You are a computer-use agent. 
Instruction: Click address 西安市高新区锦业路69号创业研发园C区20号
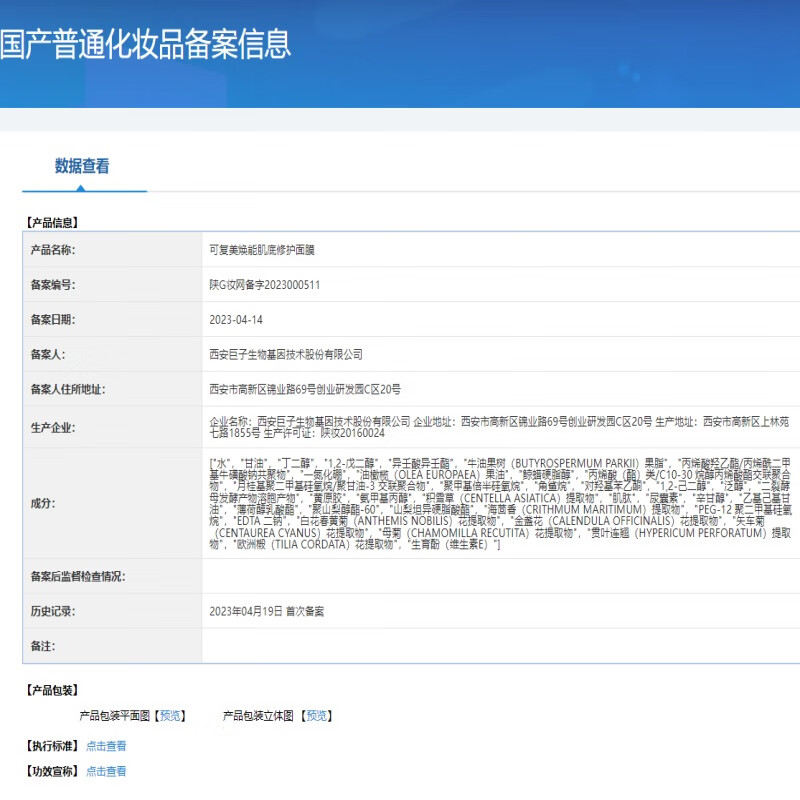(304, 390)
